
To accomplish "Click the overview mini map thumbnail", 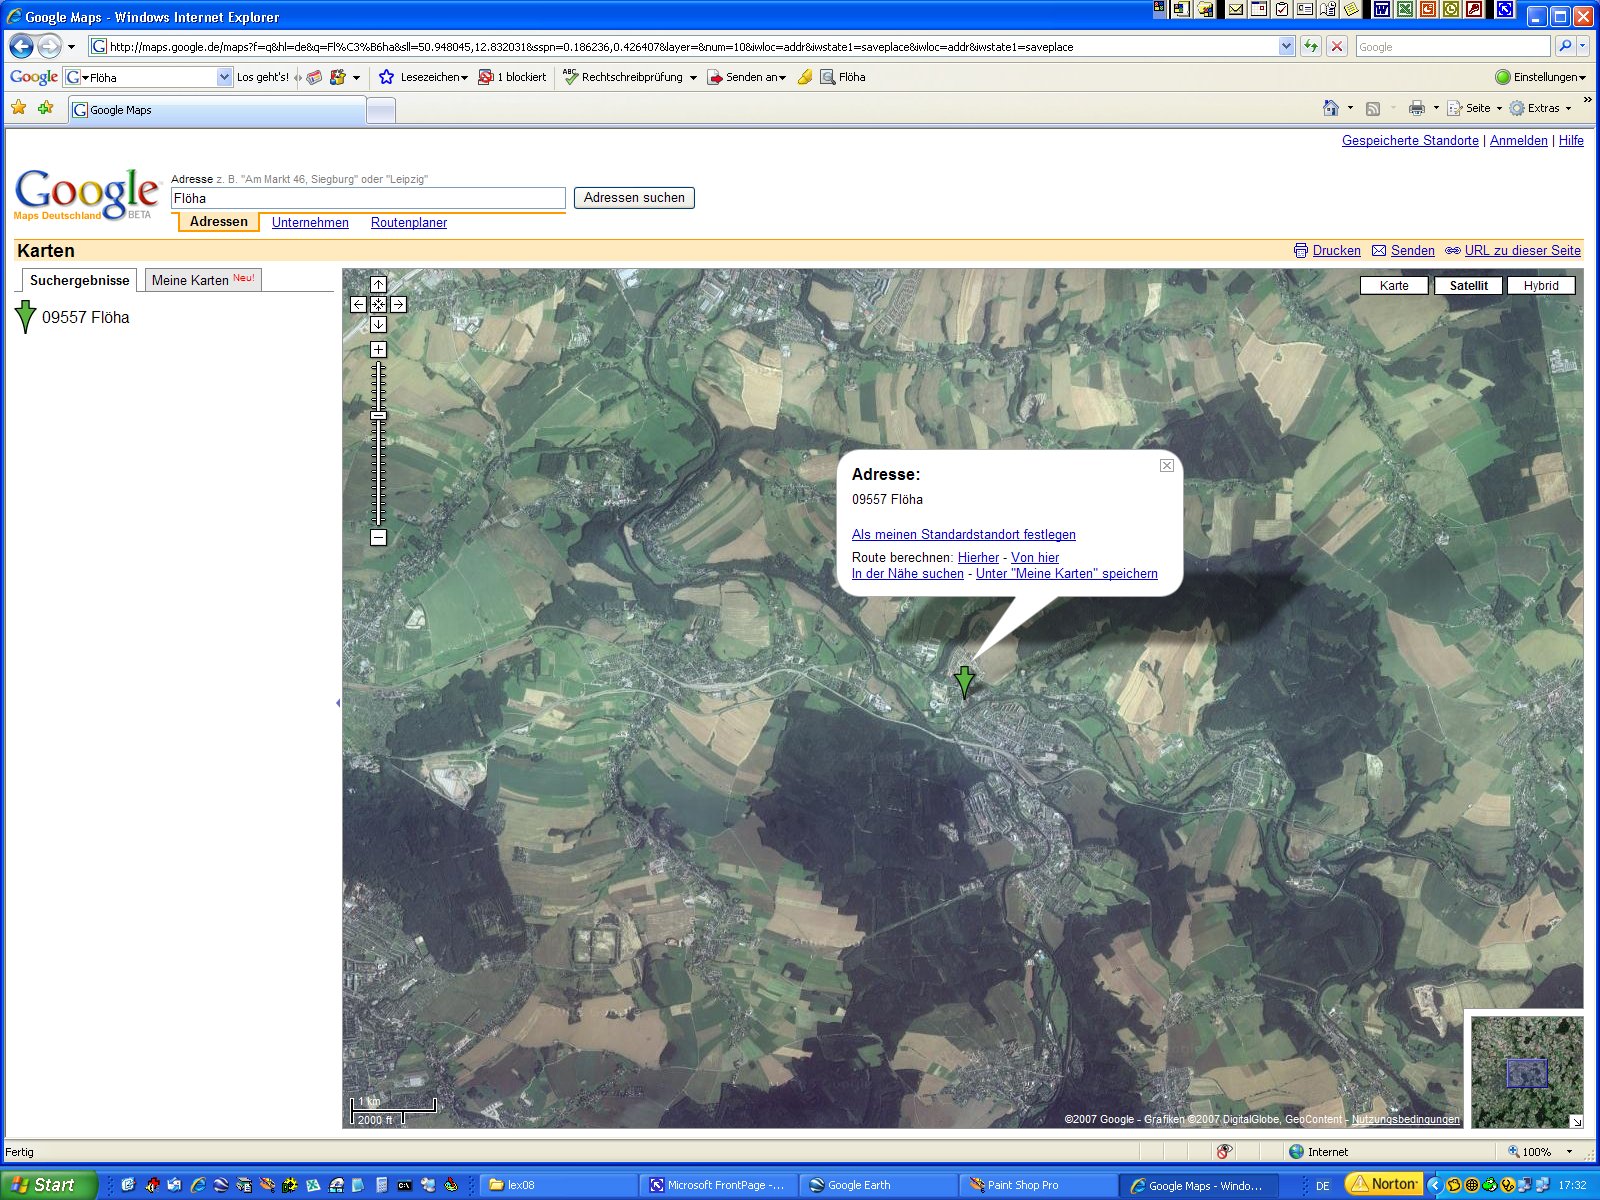I will coord(1526,1072).
